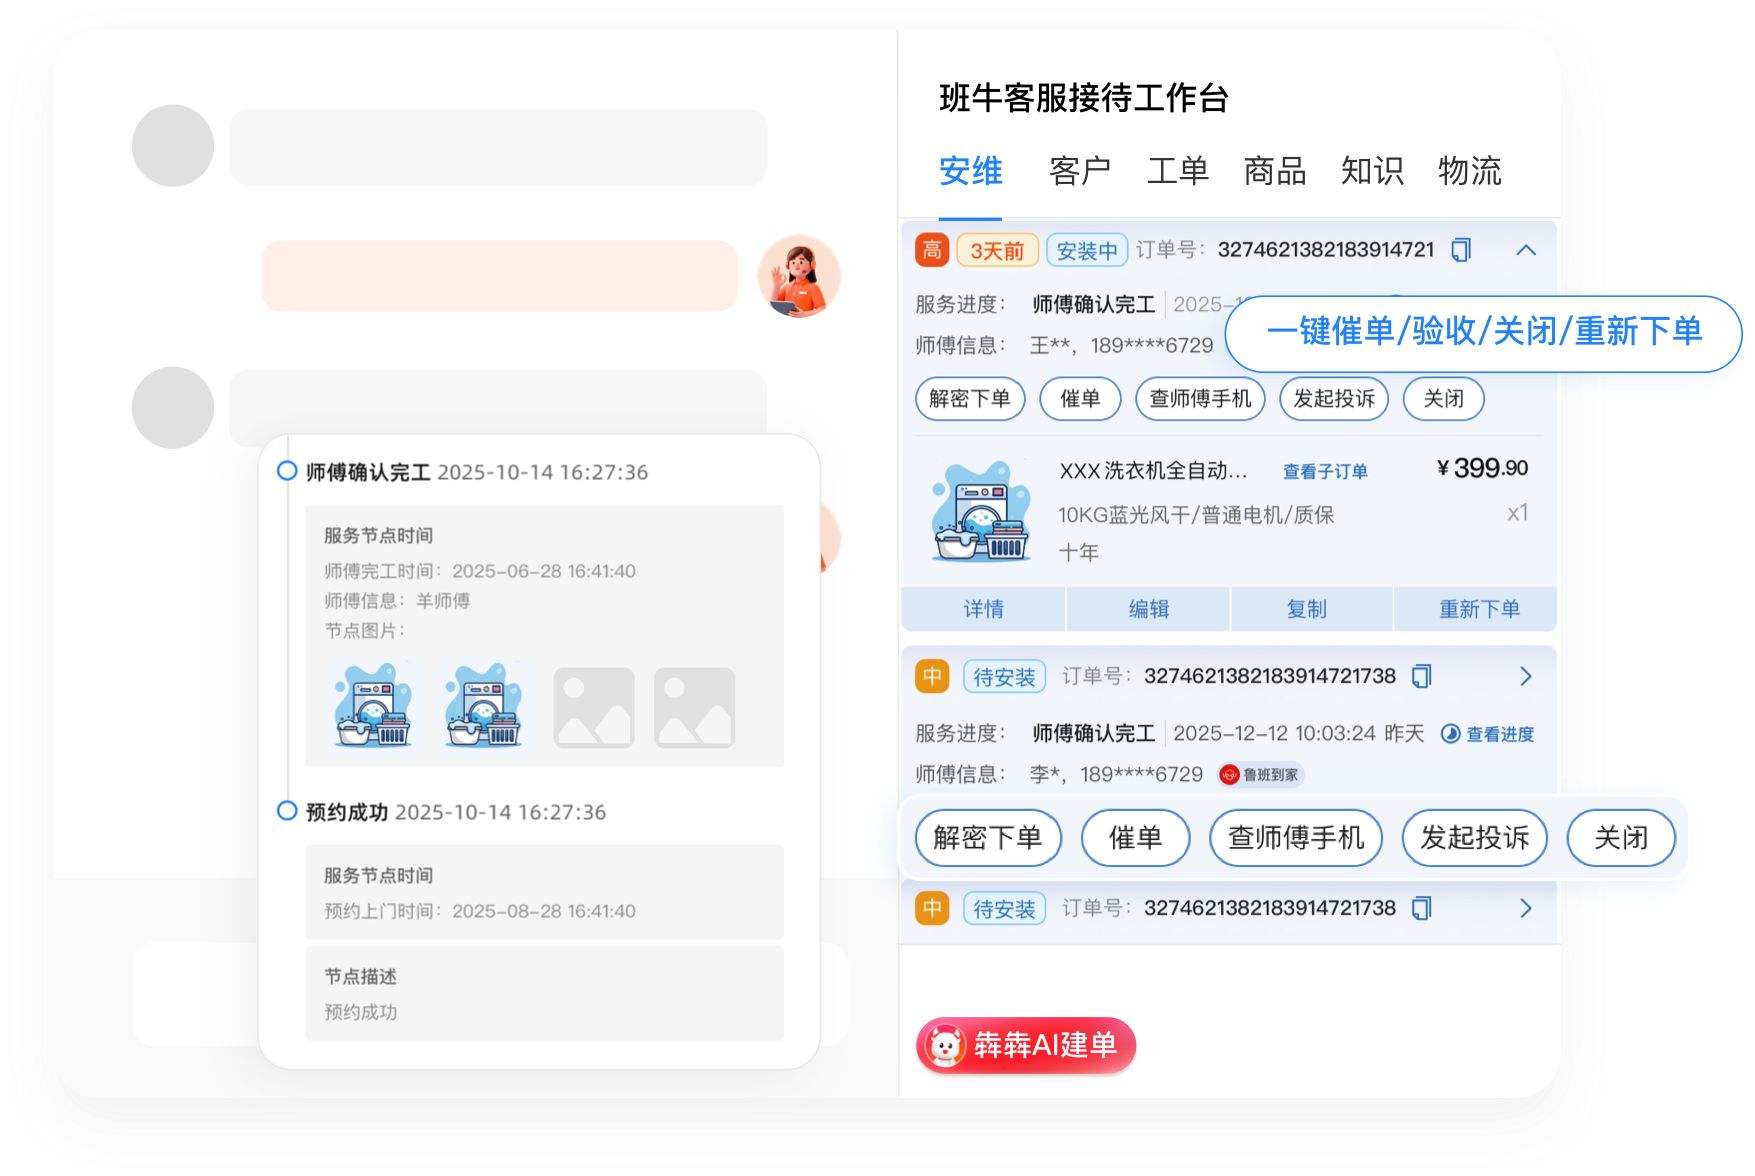This screenshot has width=1755, height=1176.
Task: Switch to the 安维 tab
Action: pos(970,171)
